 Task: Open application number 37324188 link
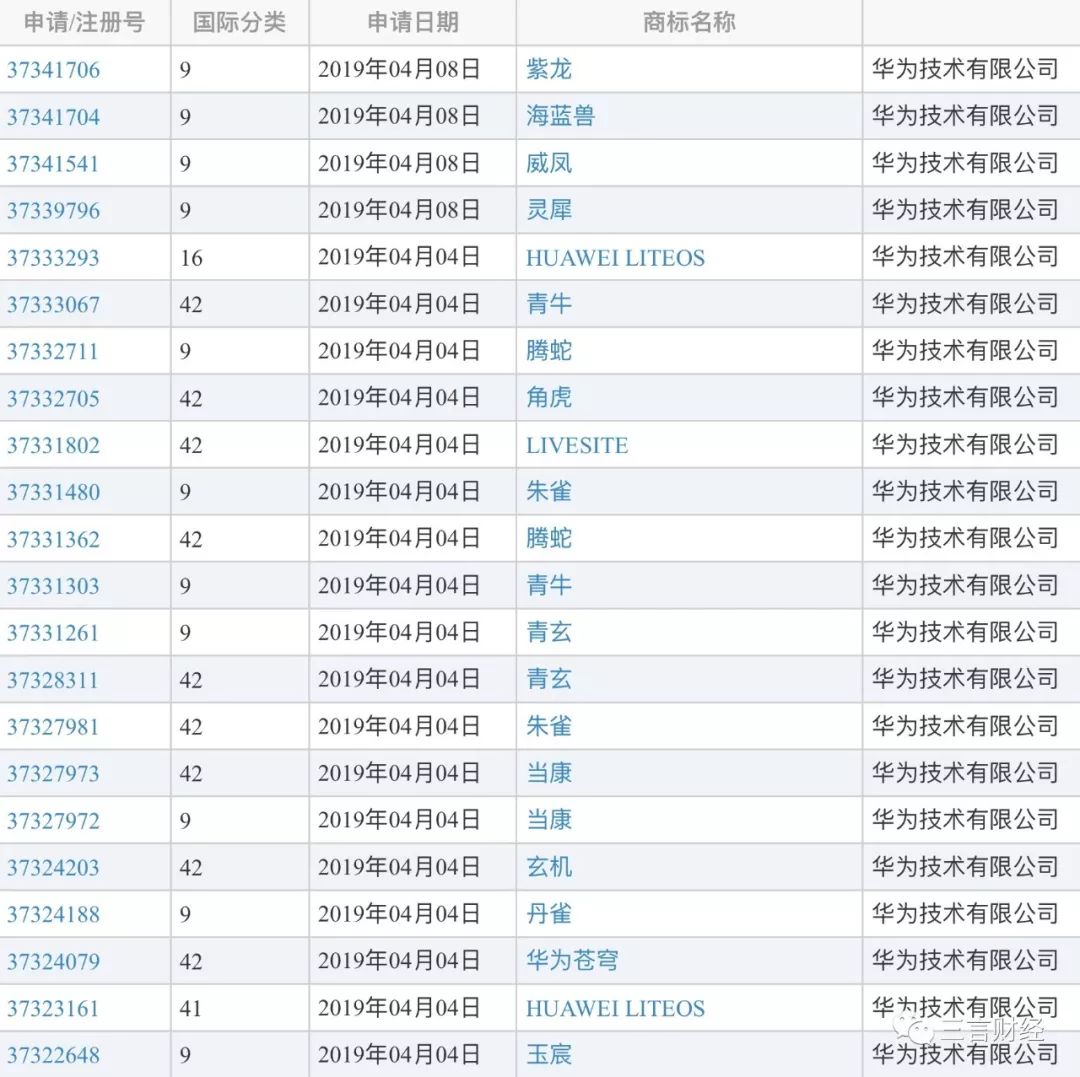54,914
